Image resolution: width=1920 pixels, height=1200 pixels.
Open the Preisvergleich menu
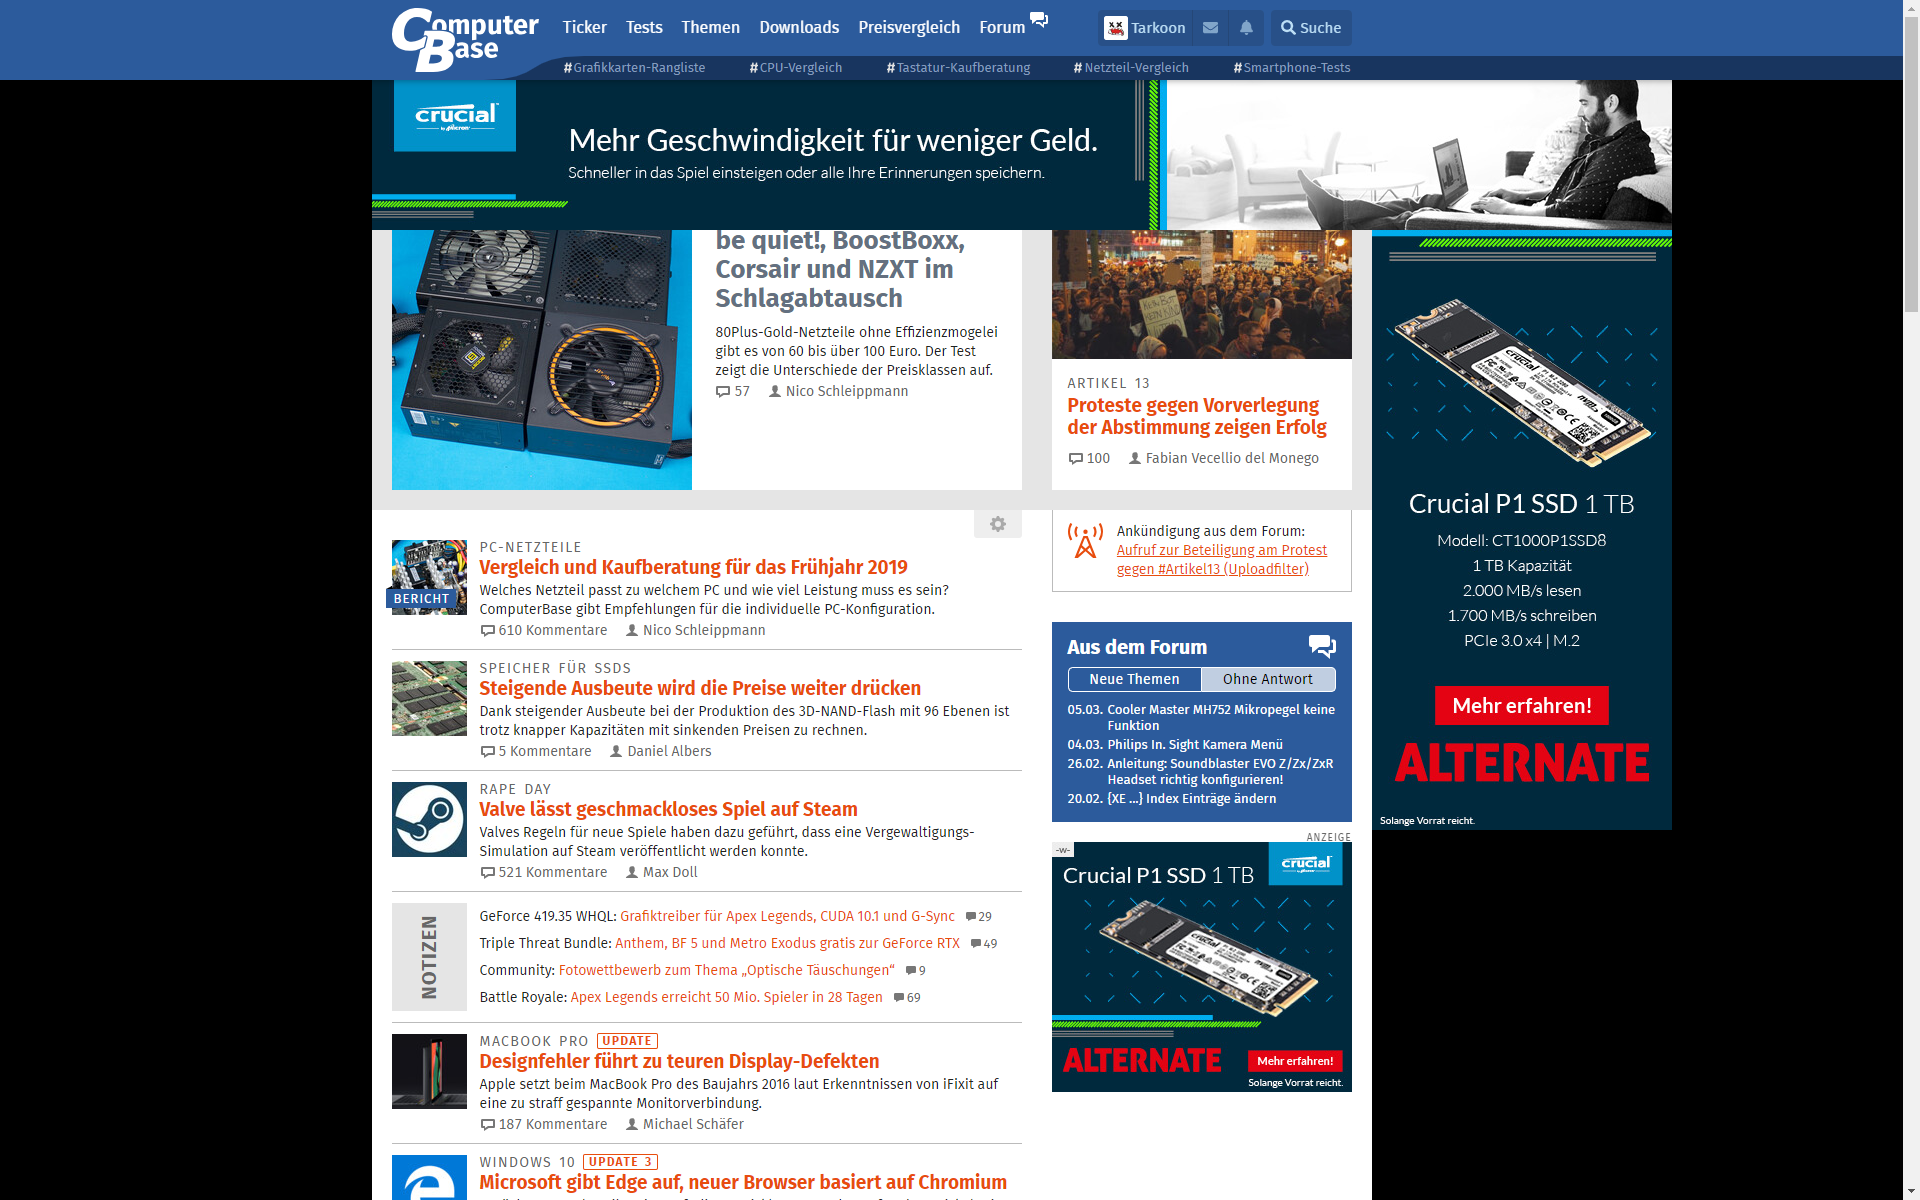(x=908, y=27)
